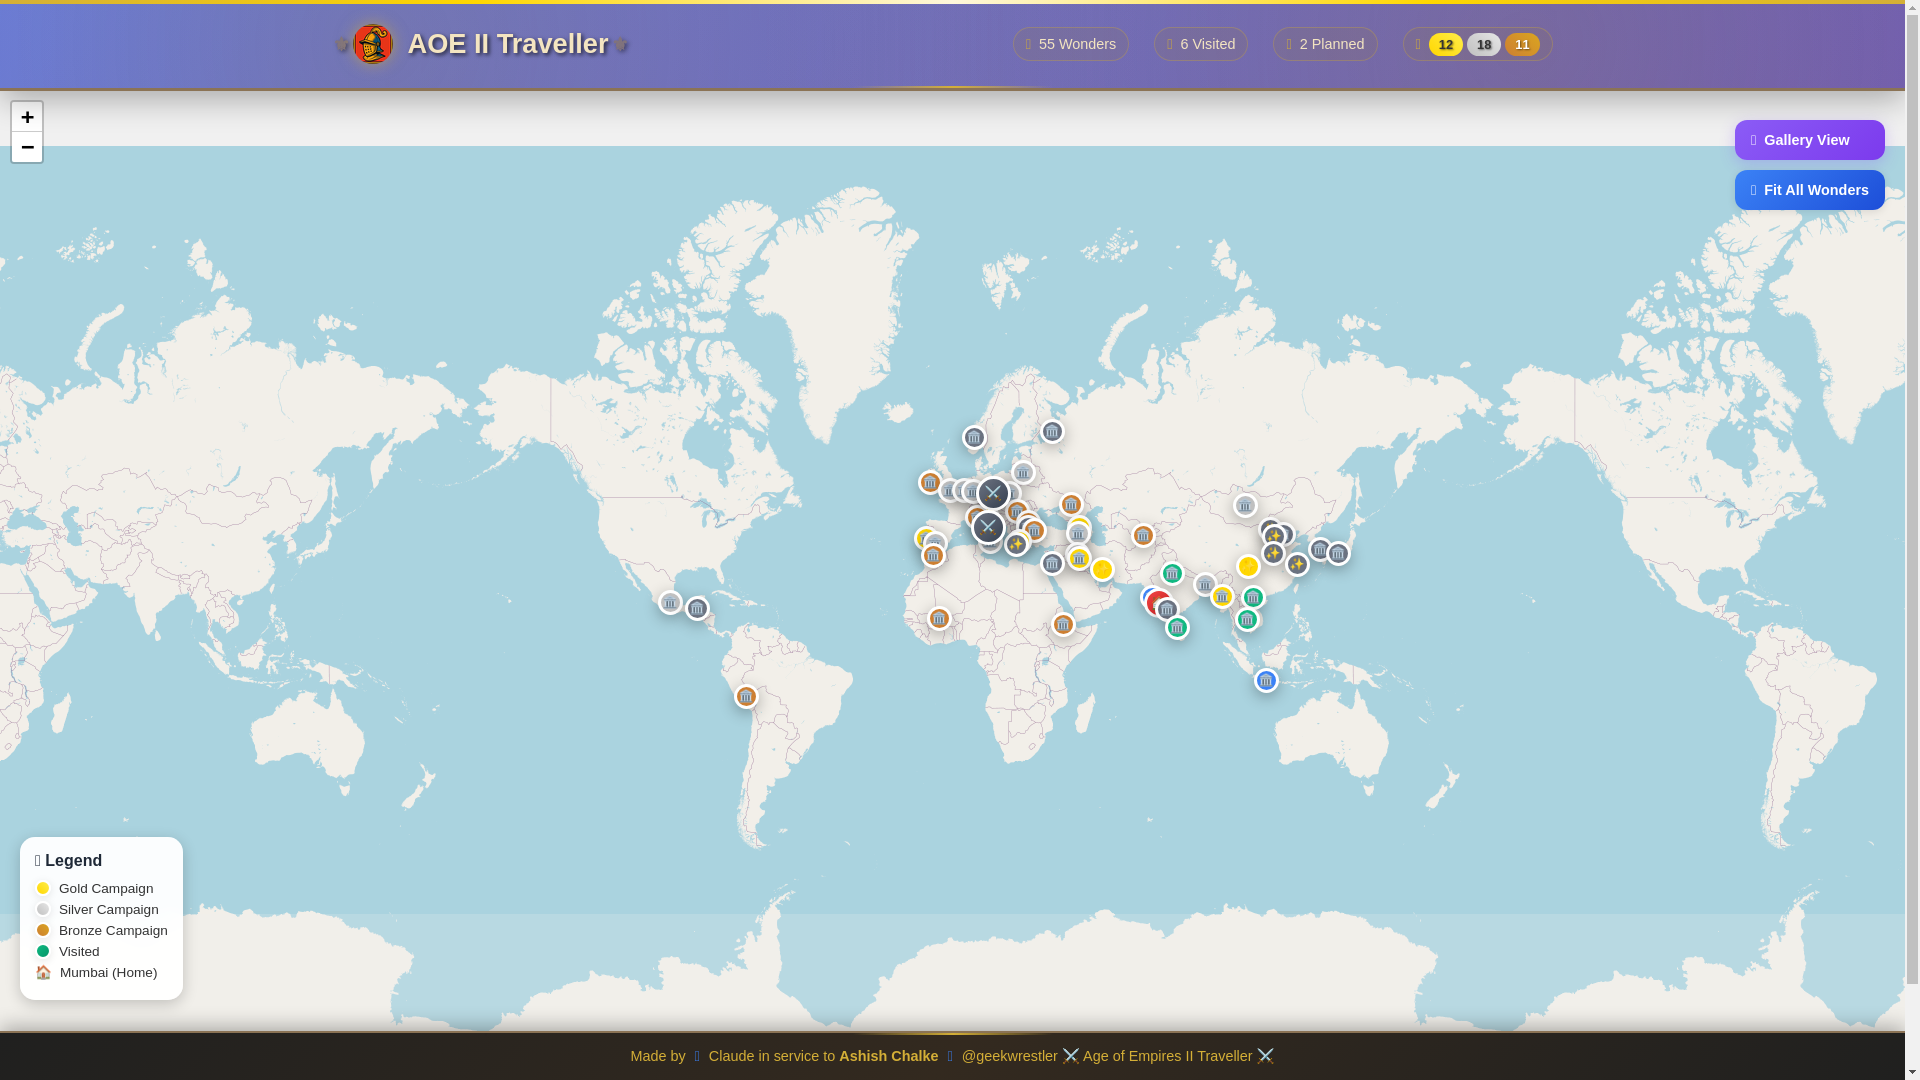Open the dark wonder marker on Yucatan

(x=697, y=608)
